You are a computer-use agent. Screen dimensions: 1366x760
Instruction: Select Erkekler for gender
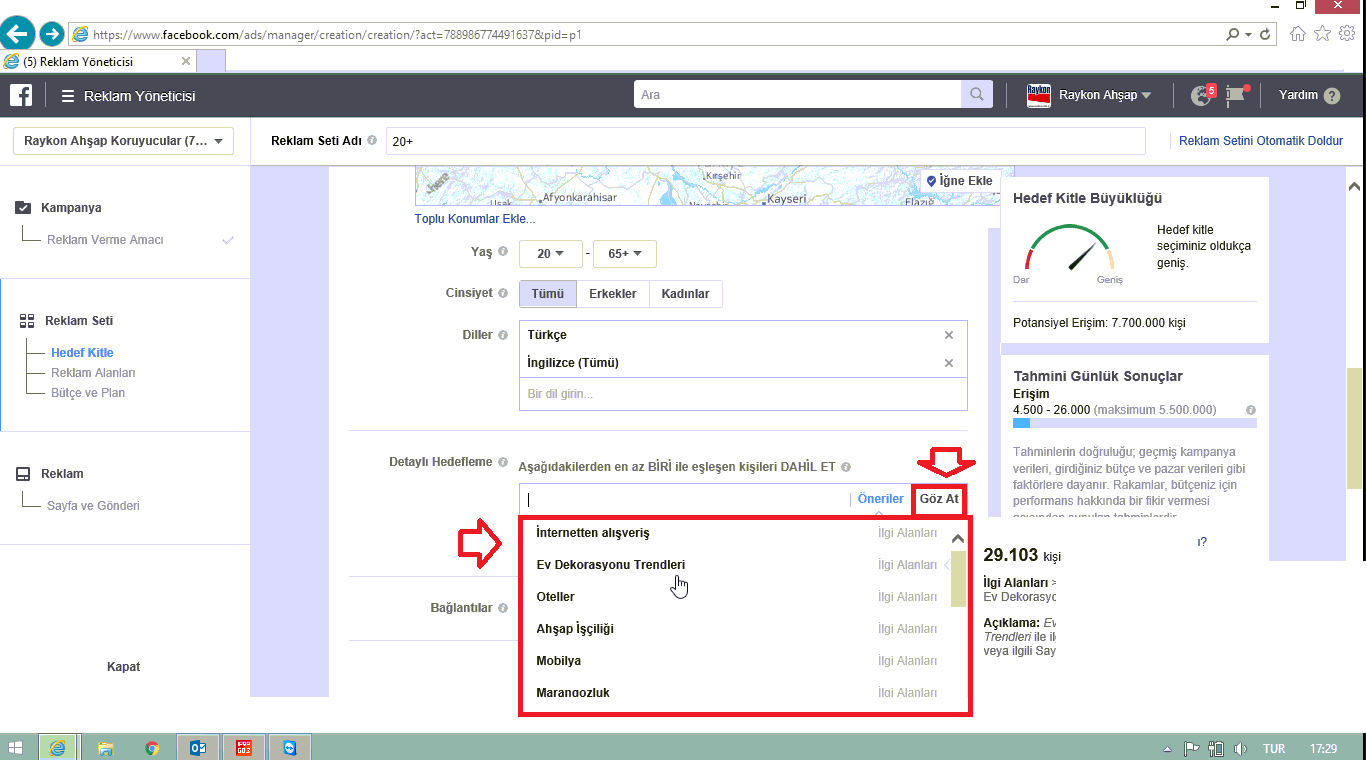click(613, 294)
